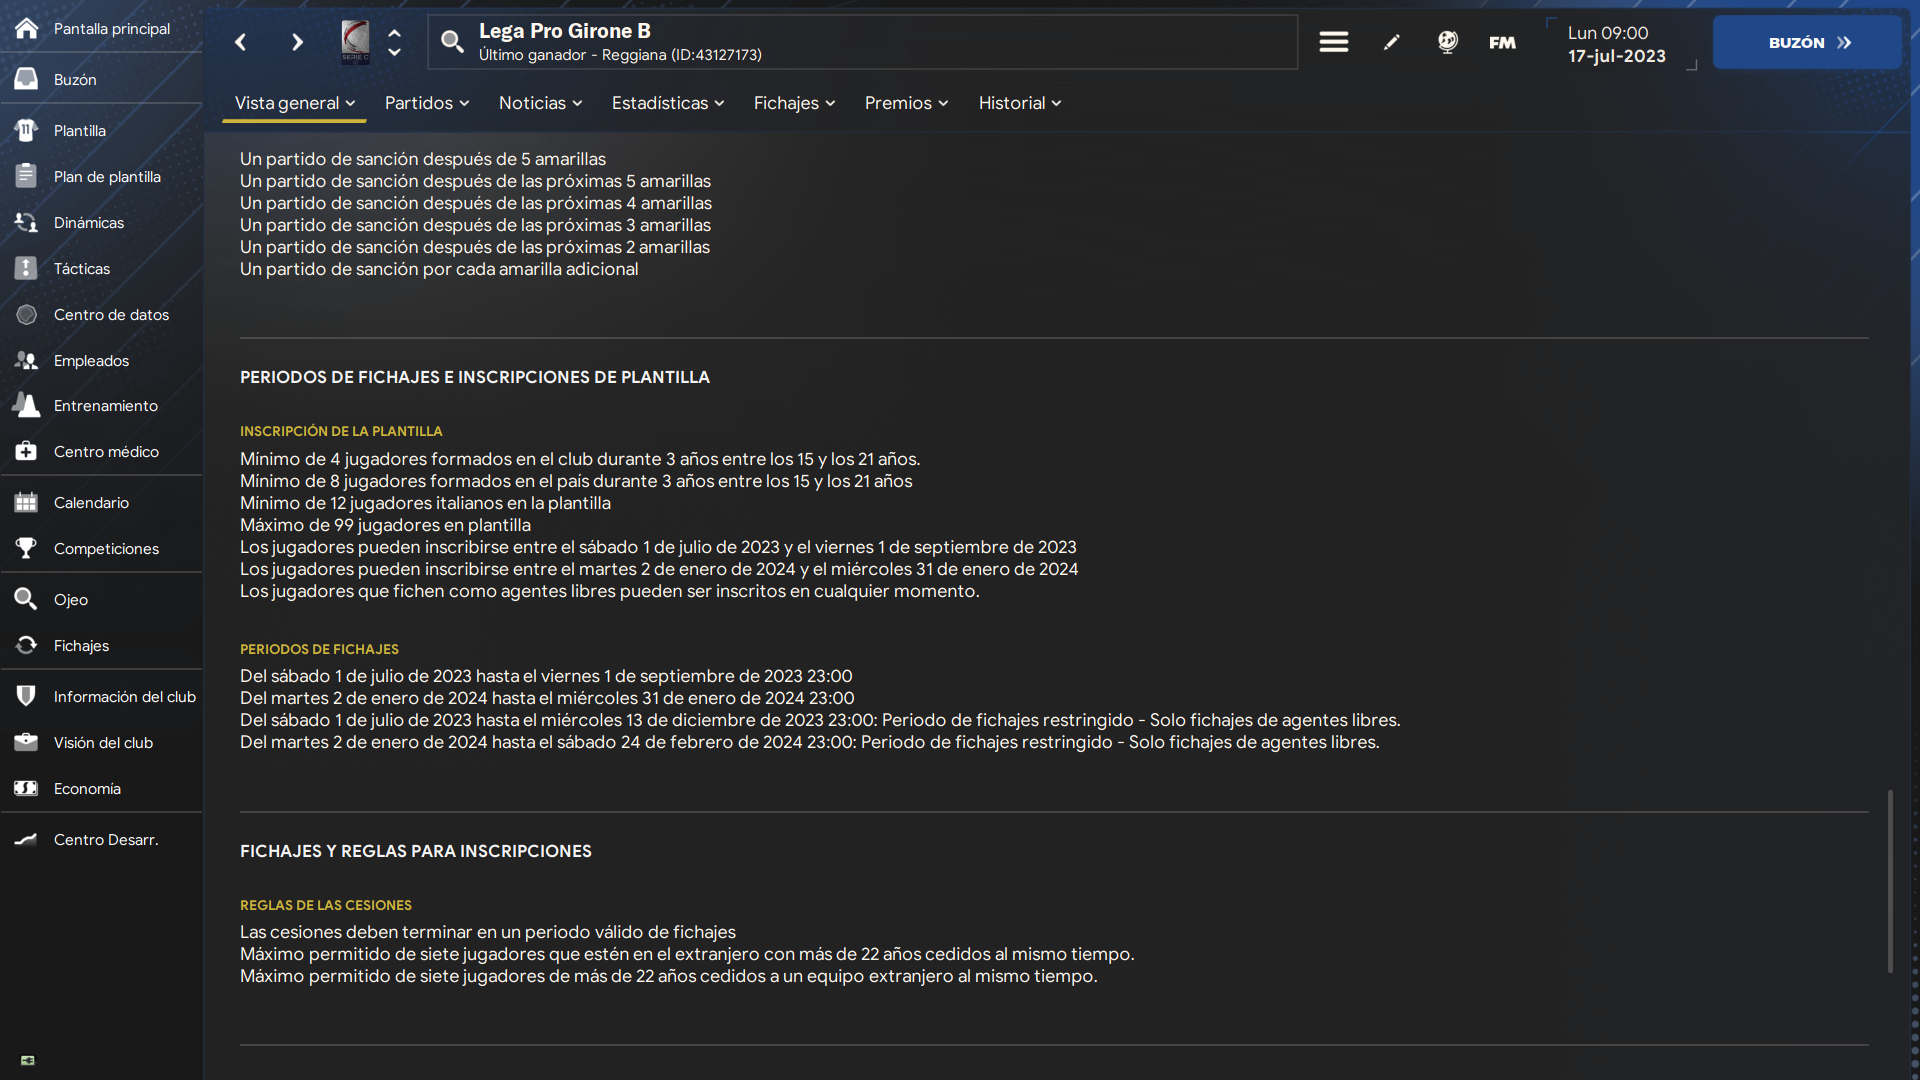Viewport: 1920px width, 1080px height.
Task: Open the Calendario calendar icon
Action: pyautogui.click(x=27, y=502)
